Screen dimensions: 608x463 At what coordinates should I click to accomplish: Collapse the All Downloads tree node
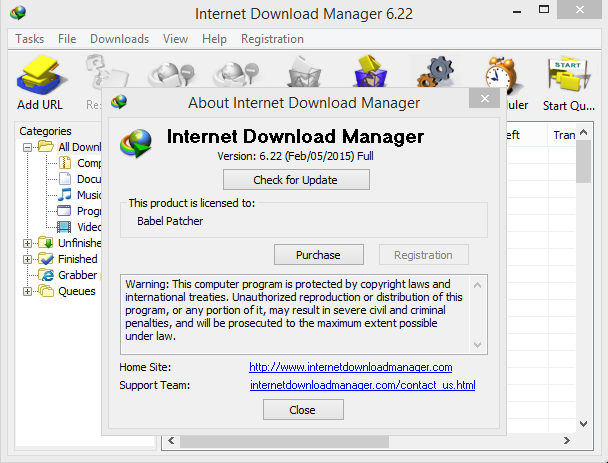pos(27,147)
